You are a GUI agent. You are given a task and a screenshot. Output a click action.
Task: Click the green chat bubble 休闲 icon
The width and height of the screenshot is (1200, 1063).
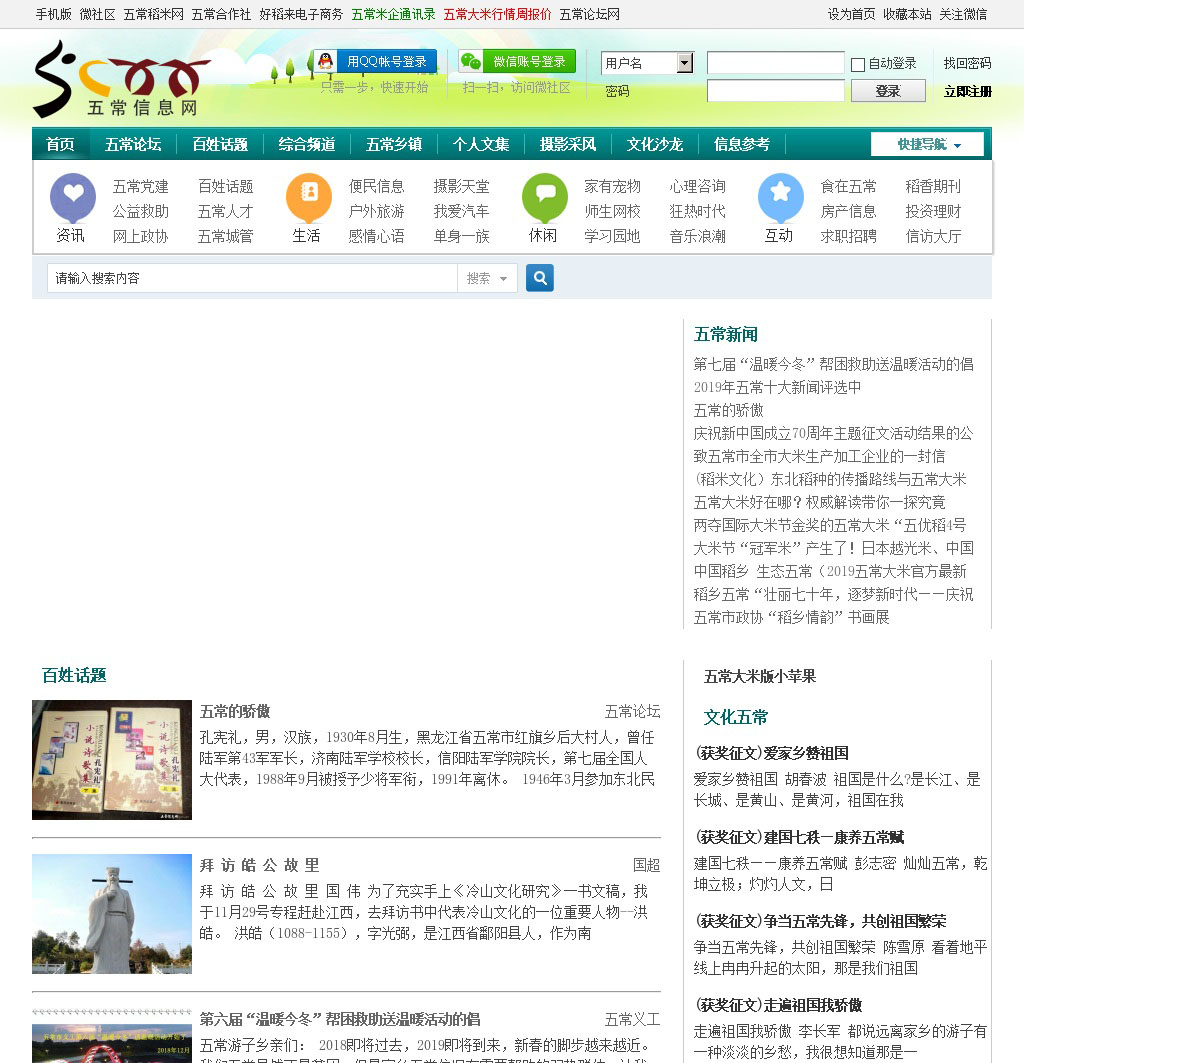(x=544, y=197)
